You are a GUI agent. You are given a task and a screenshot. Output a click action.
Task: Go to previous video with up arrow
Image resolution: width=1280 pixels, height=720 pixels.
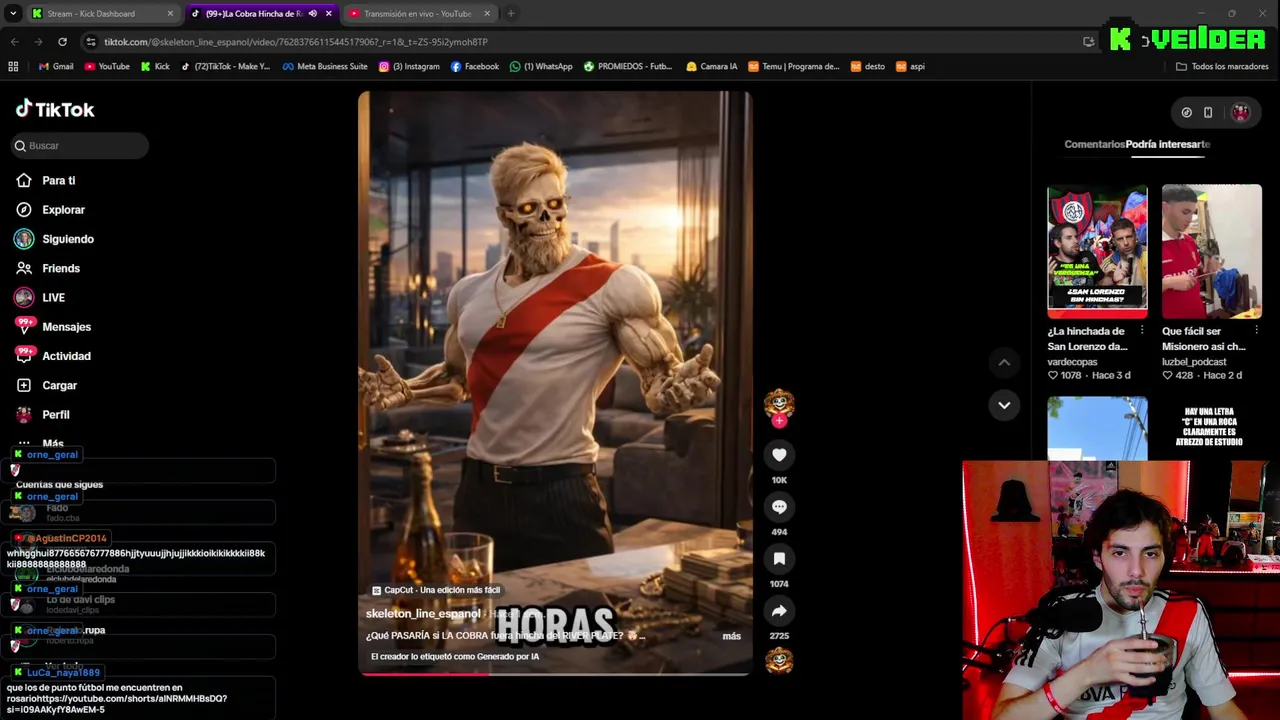pos(1004,362)
